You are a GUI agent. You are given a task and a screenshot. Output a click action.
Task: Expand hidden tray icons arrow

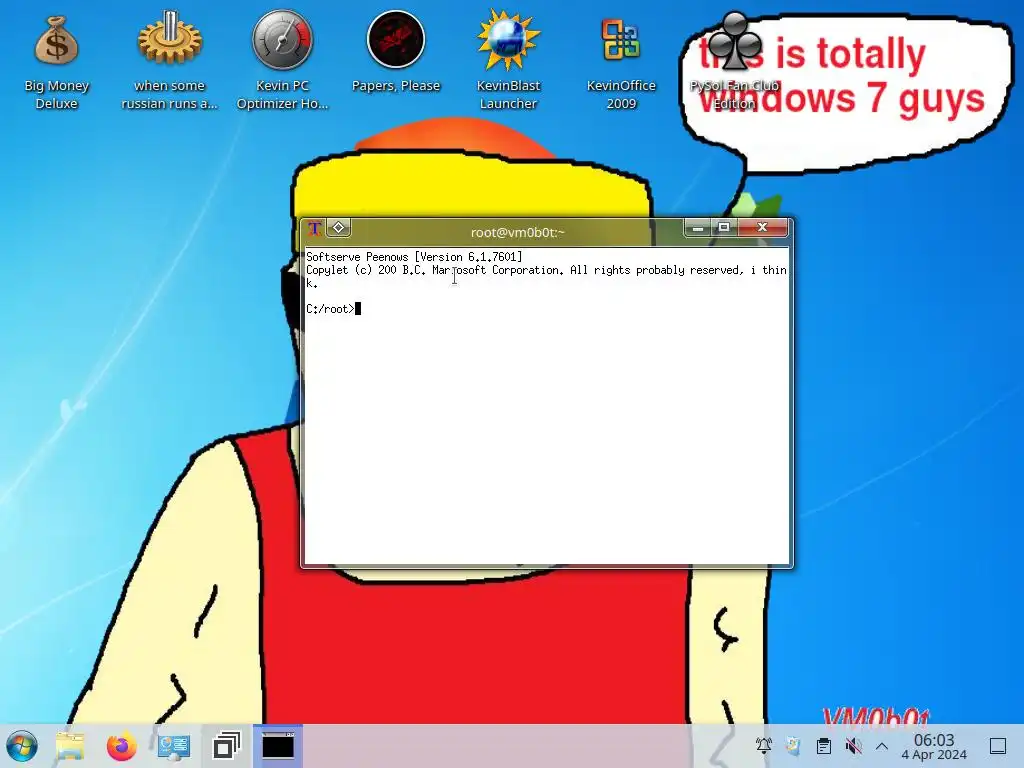[x=882, y=745]
